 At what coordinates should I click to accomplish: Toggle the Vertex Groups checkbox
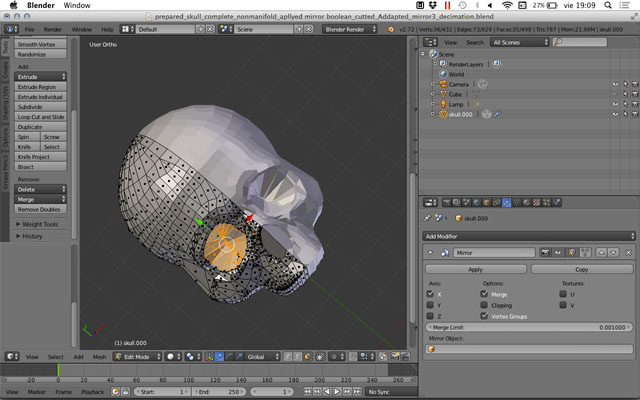tap(484, 316)
